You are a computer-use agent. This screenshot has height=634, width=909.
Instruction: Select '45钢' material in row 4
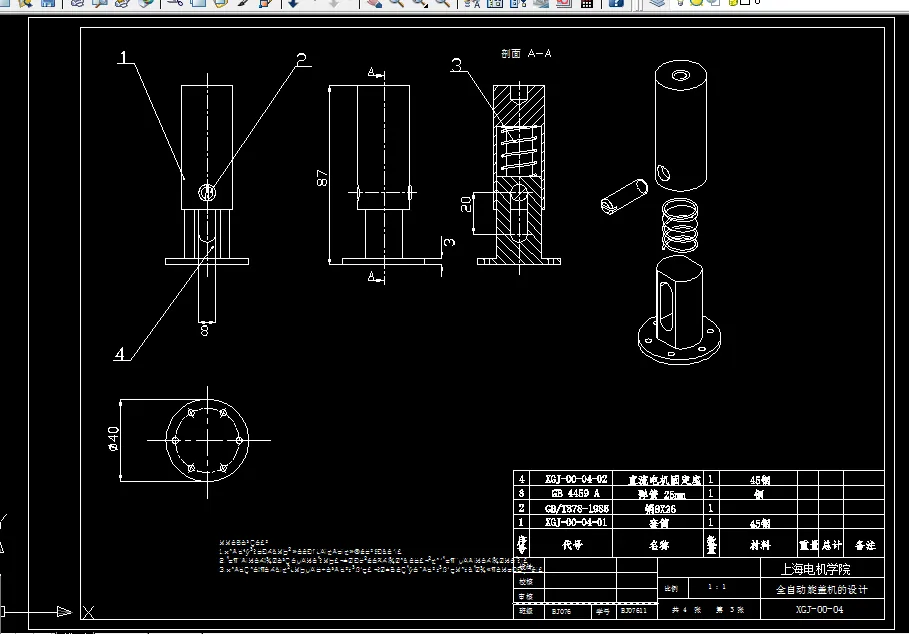[x=760, y=480]
